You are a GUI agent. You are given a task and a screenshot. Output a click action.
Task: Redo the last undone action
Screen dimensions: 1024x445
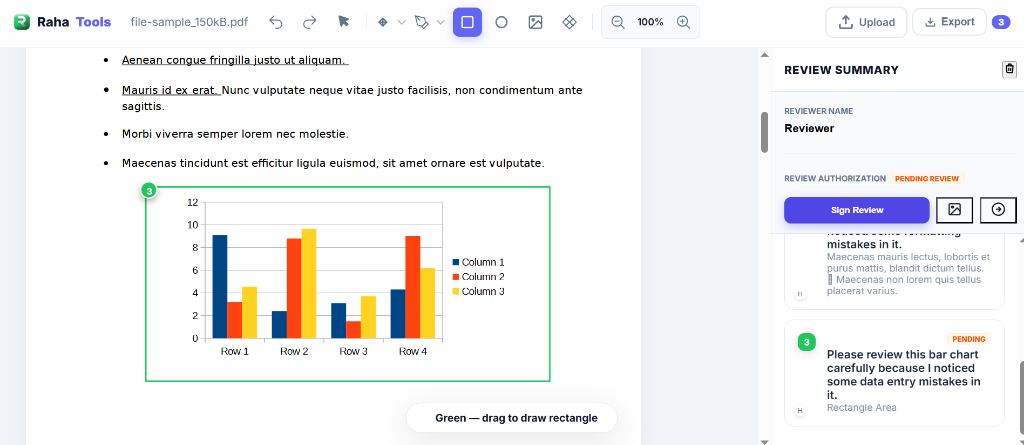[310, 22]
